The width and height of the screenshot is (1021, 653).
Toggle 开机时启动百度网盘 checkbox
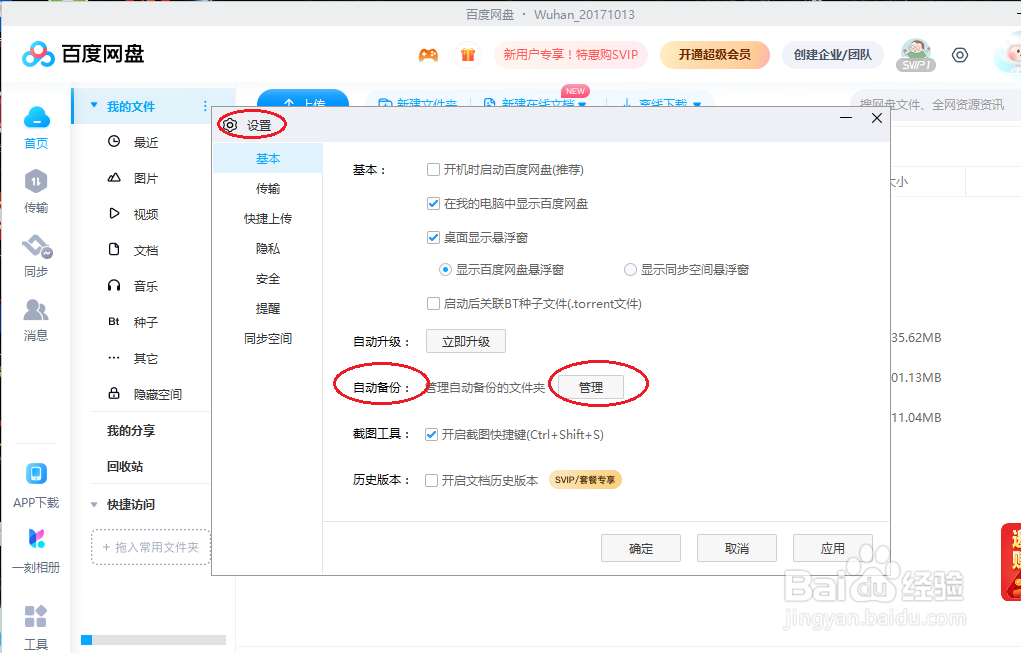coord(433,170)
